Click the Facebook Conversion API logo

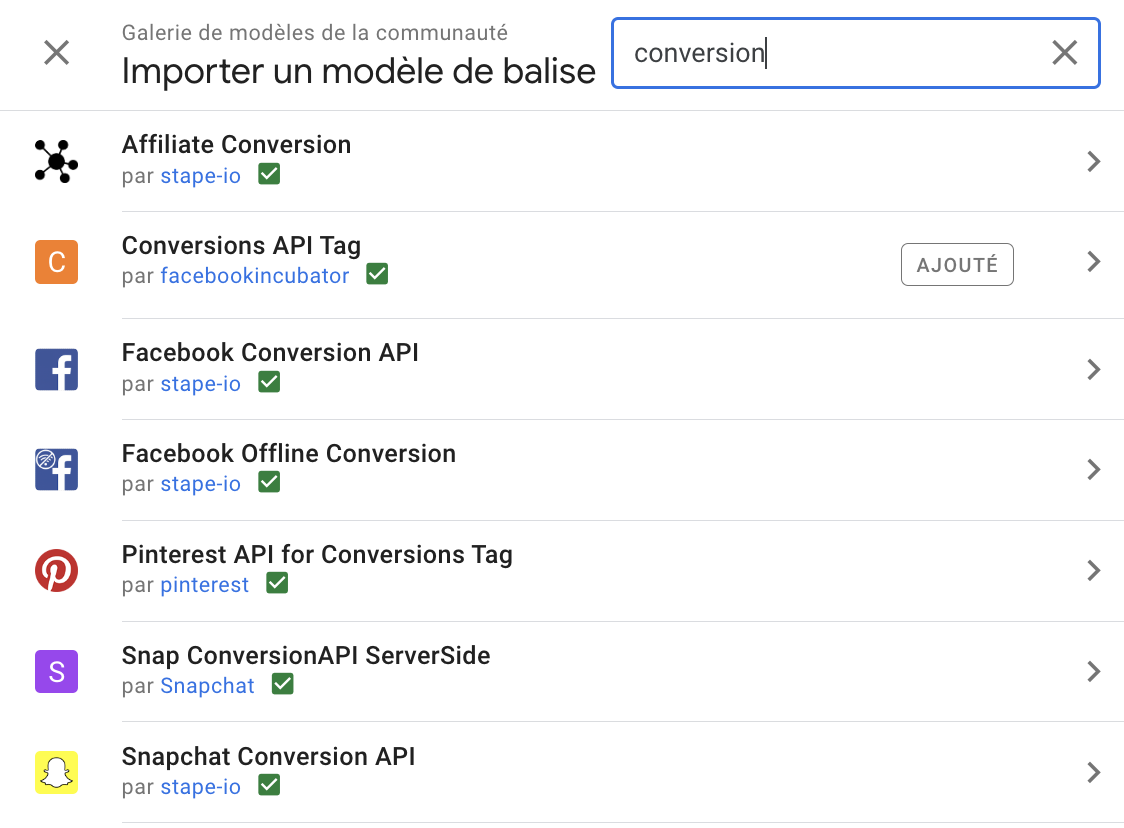[x=56, y=369]
